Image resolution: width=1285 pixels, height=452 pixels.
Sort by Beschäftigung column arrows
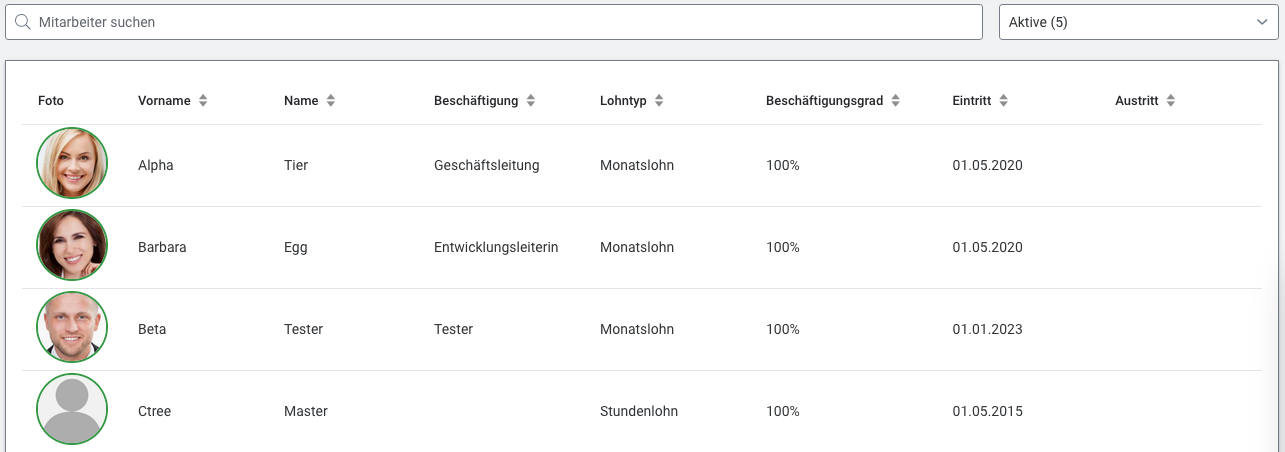tap(531, 101)
